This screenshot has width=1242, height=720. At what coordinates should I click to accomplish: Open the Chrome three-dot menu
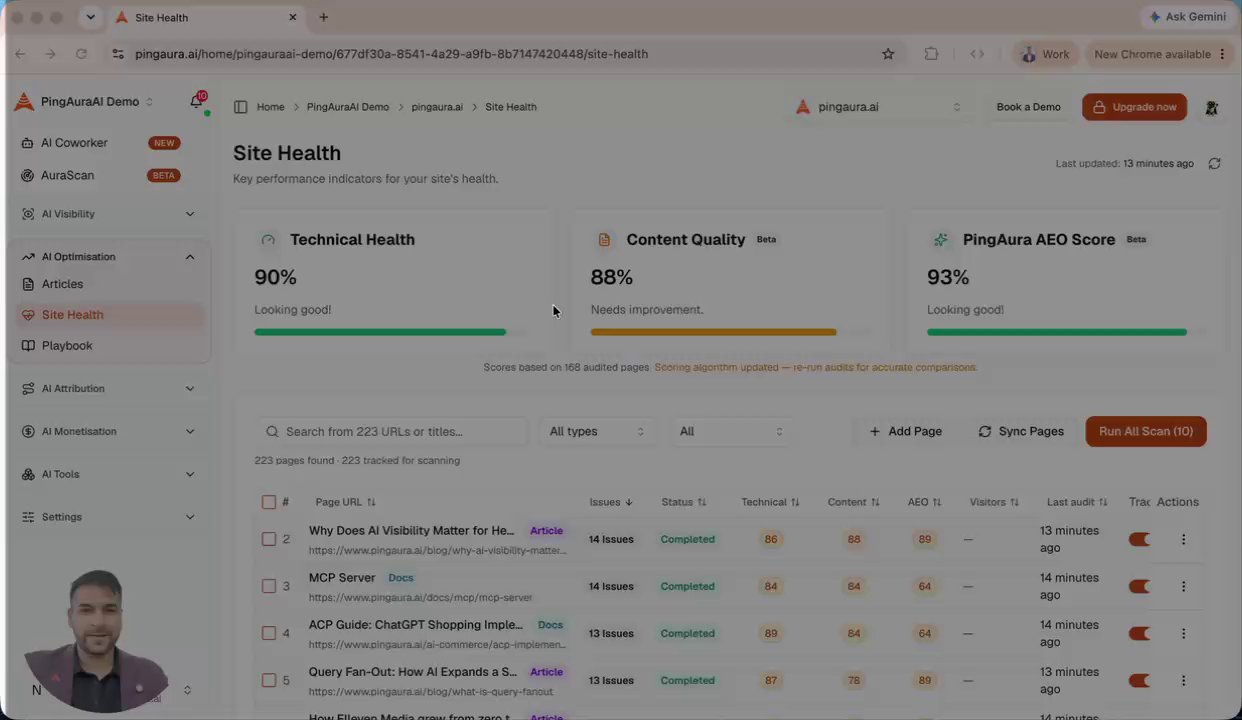(x=1222, y=54)
